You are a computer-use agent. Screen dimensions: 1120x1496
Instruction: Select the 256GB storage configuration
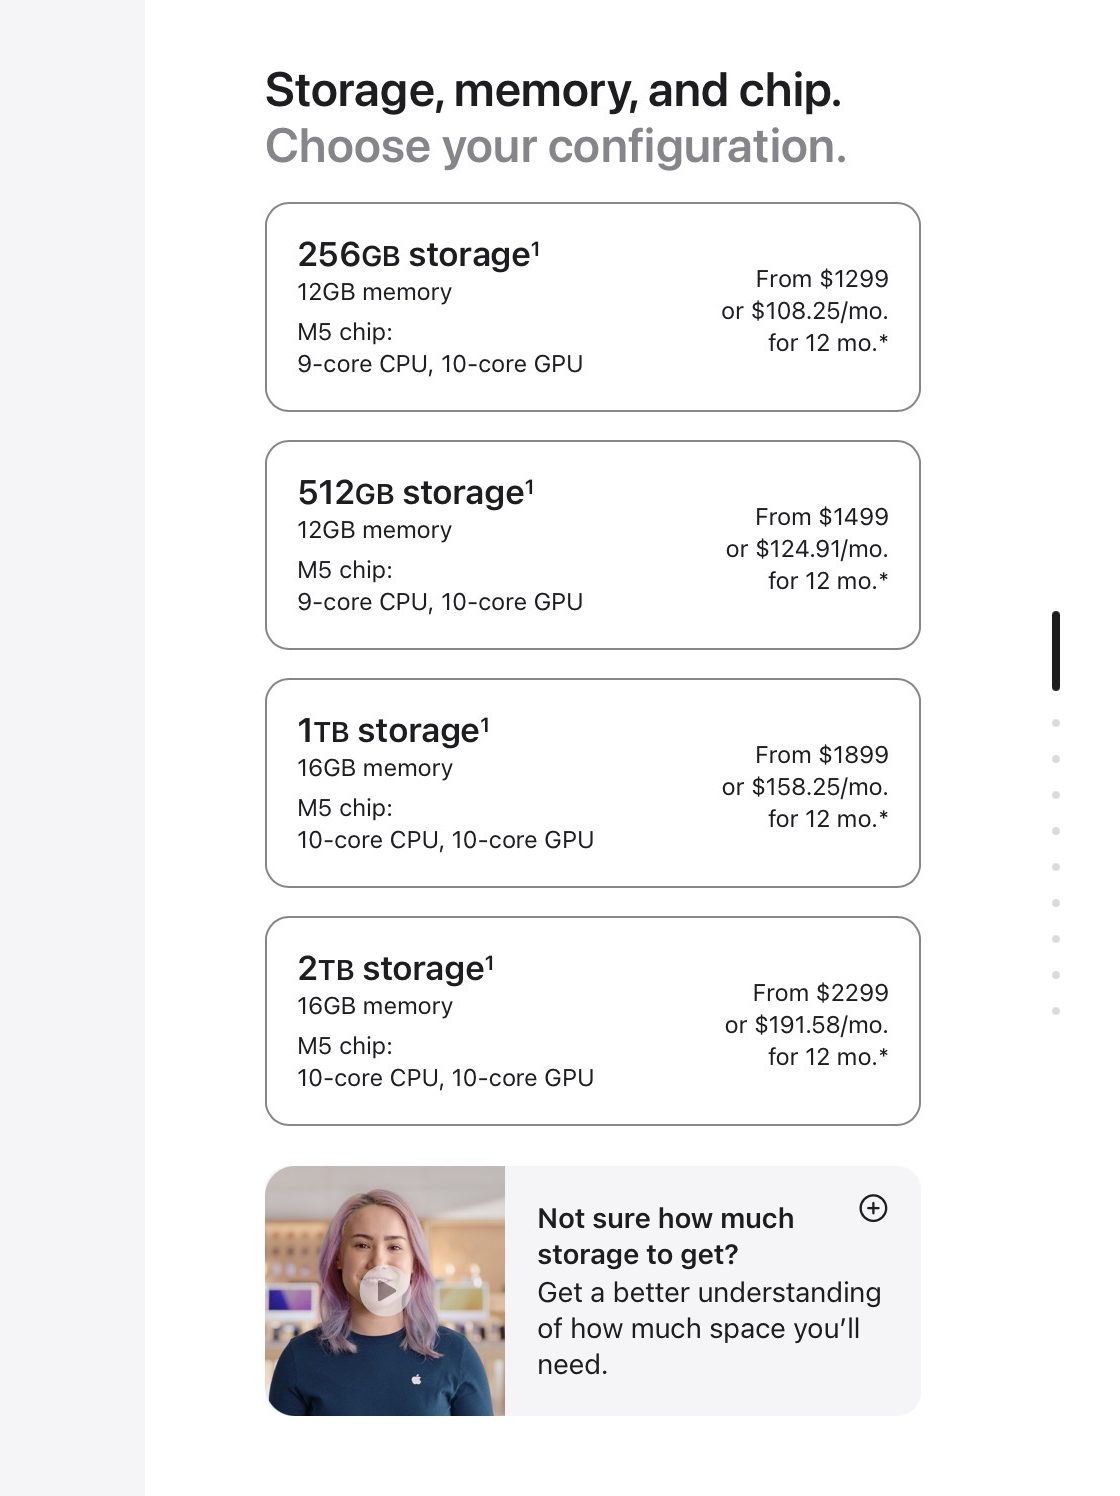click(x=592, y=307)
